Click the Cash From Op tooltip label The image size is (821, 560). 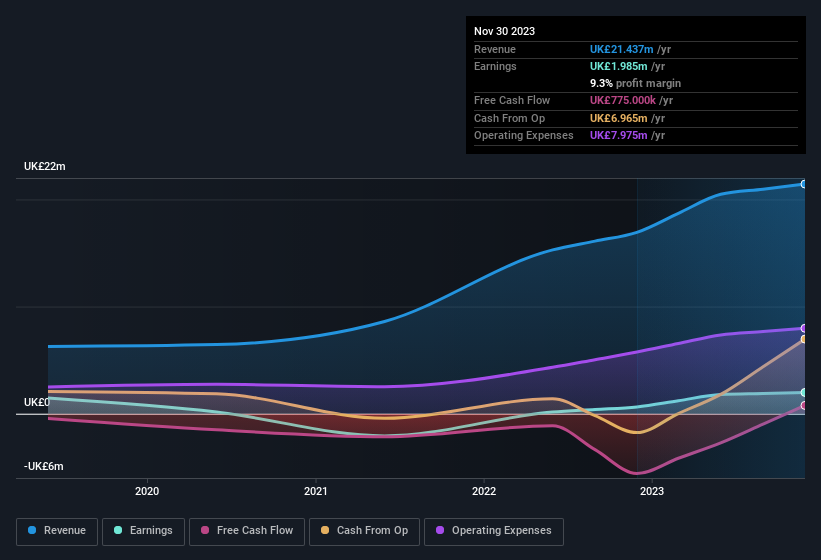click(509, 118)
